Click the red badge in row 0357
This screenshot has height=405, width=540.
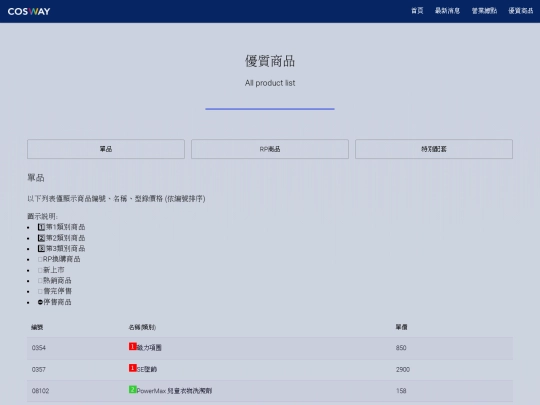133,368
